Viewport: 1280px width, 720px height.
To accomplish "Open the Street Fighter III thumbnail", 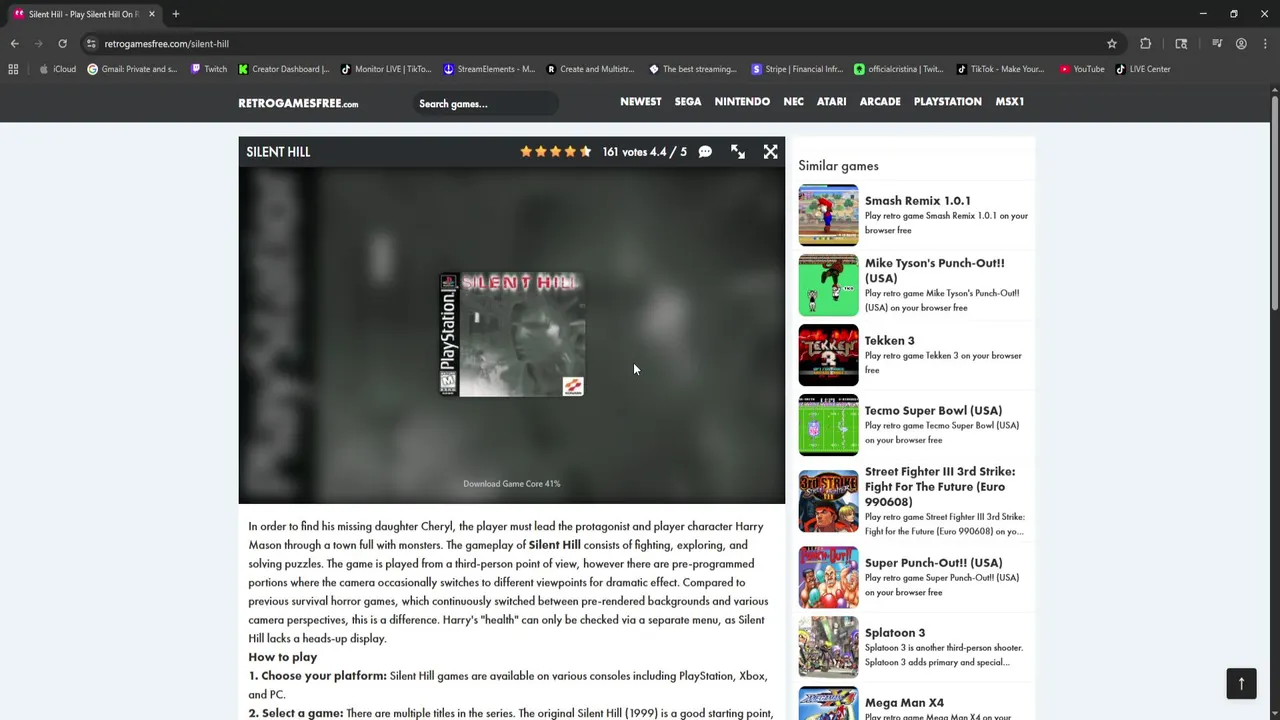I will [x=828, y=501].
